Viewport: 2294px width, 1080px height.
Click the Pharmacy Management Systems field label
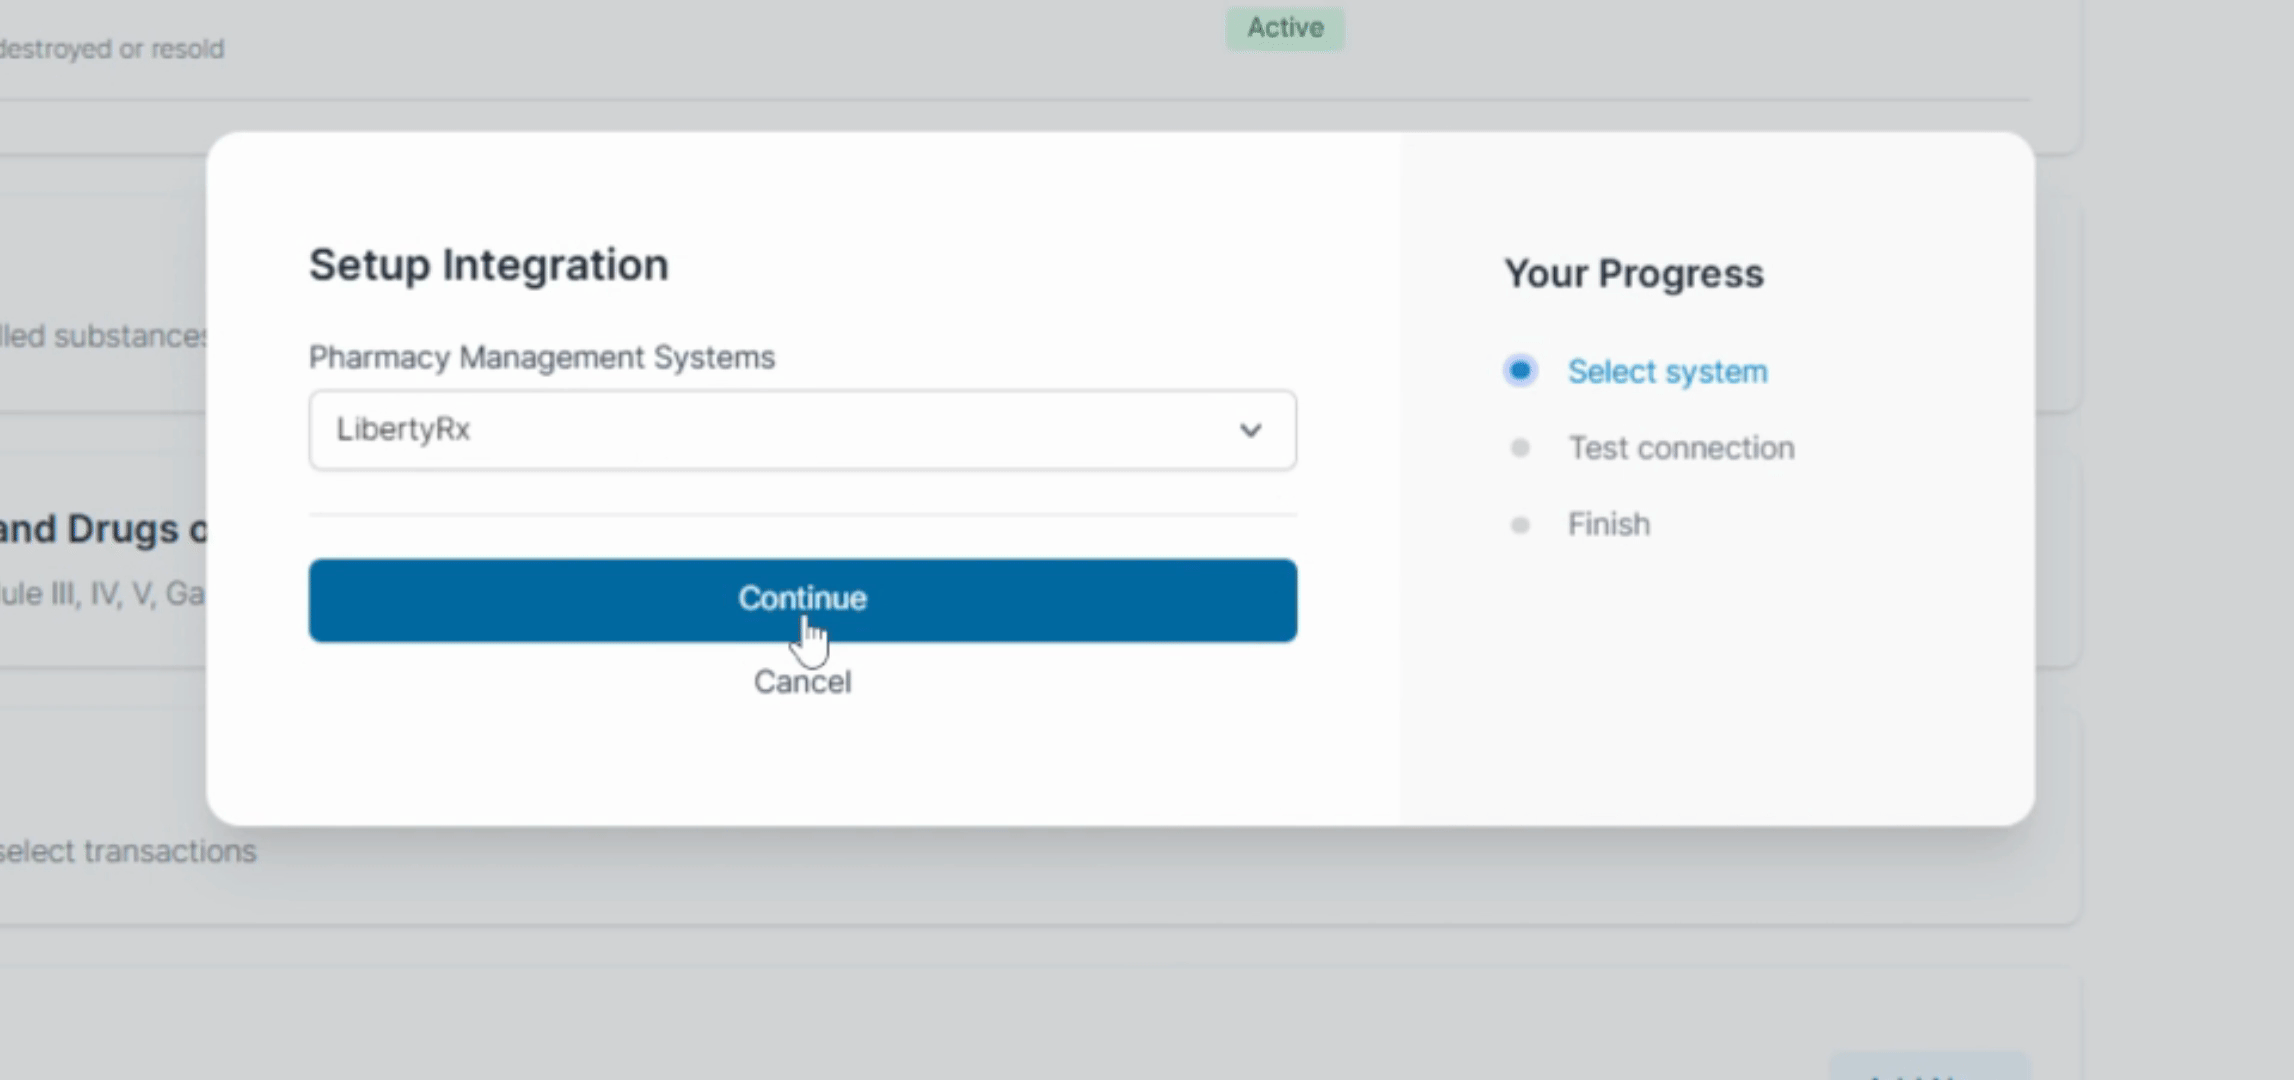(x=541, y=357)
